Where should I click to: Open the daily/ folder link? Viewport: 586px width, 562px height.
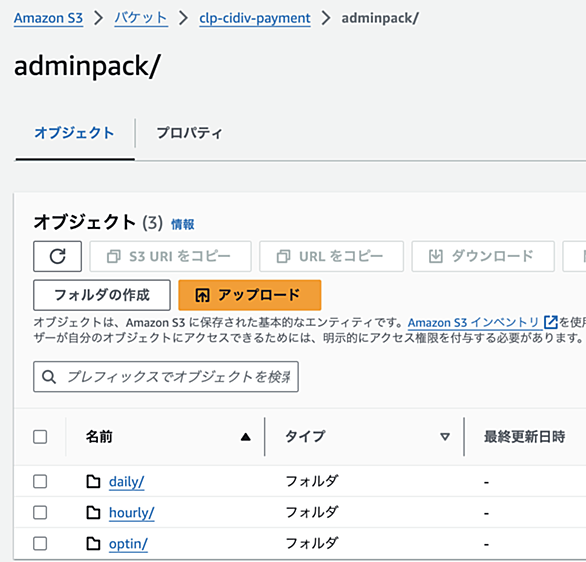[126, 482]
